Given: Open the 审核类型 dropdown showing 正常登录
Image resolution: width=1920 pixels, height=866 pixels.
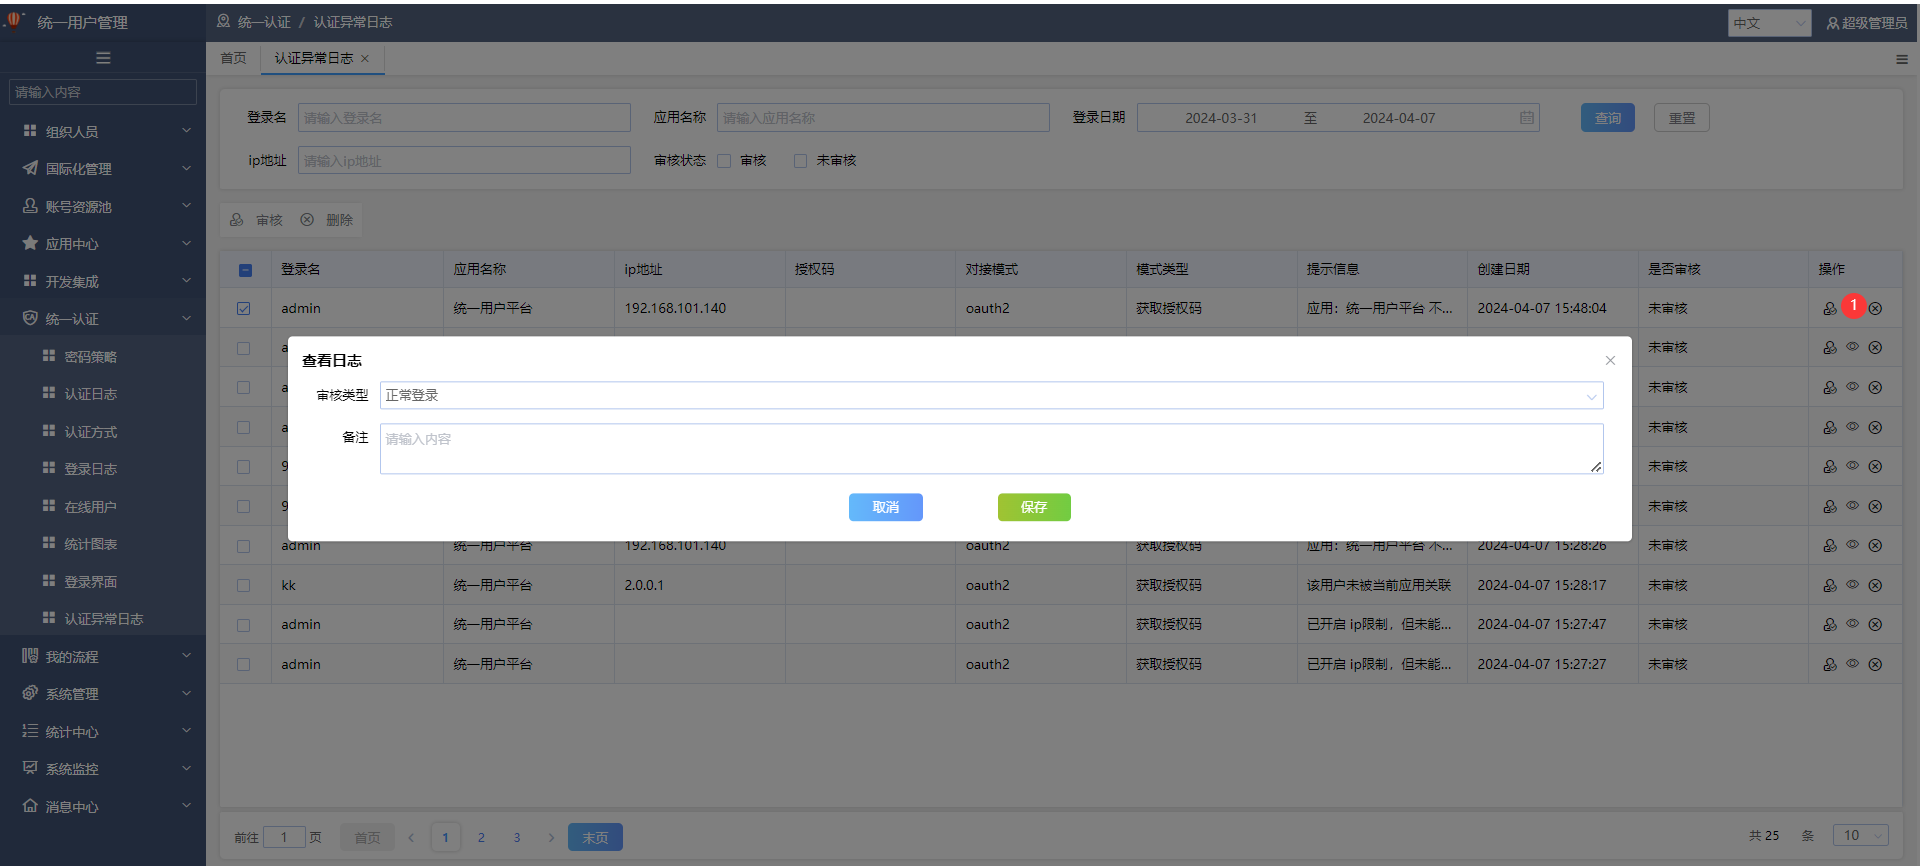Looking at the screenshot, I should click(991, 395).
